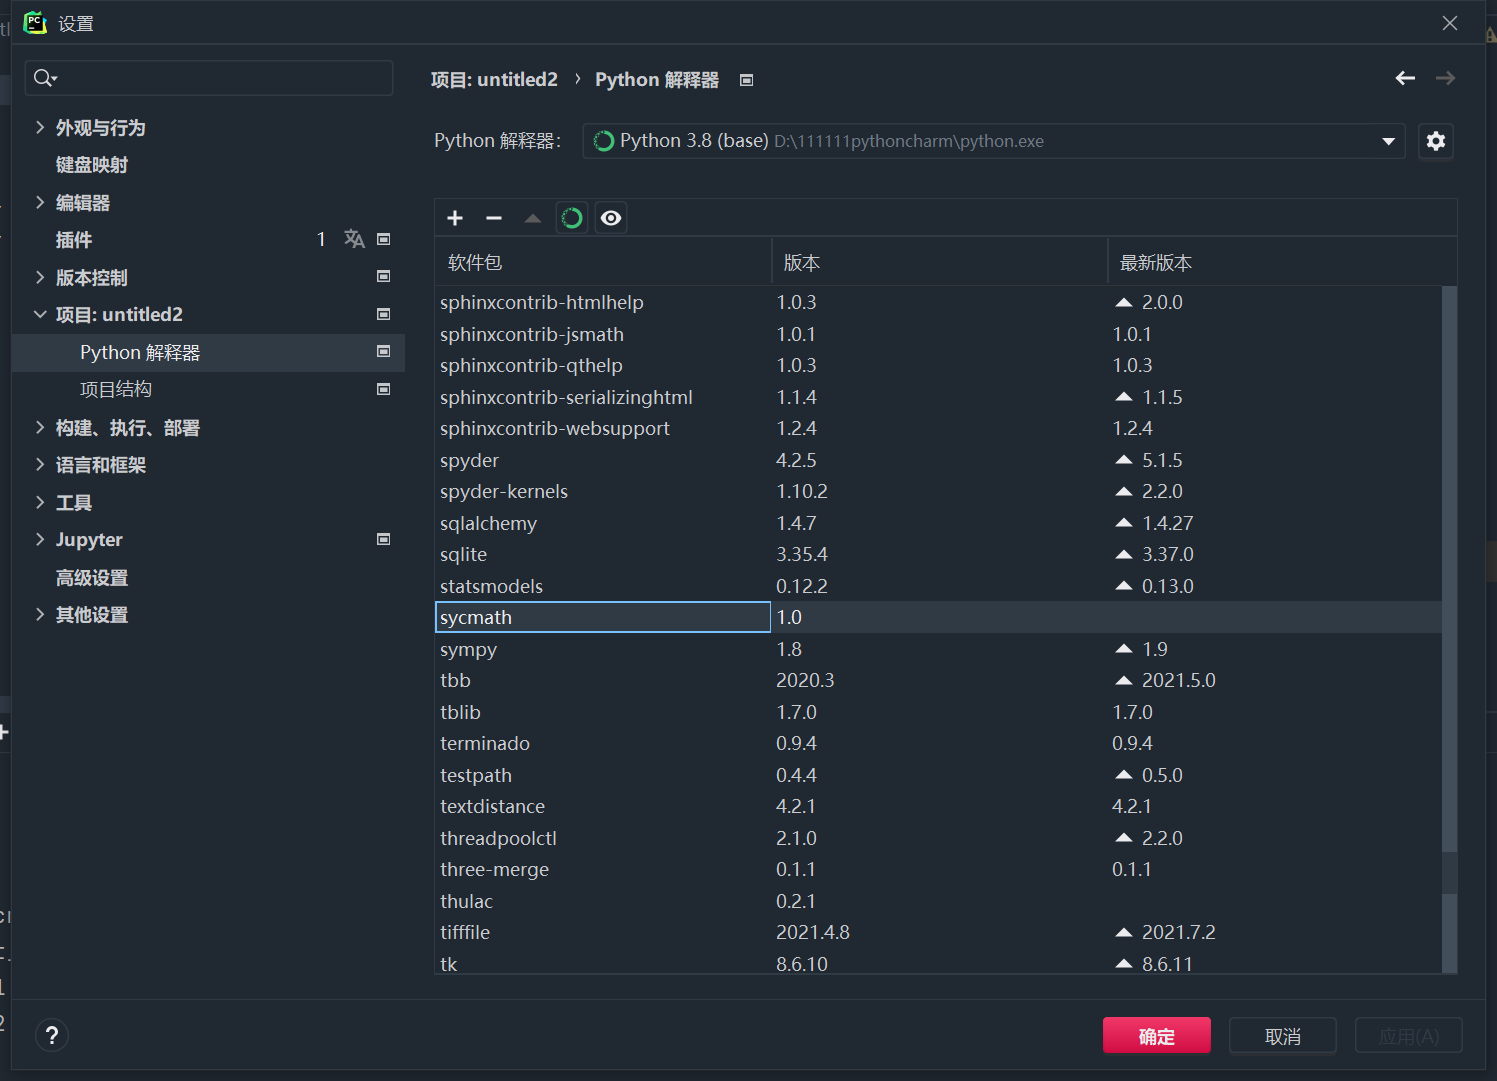Image resolution: width=1497 pixels, height=1081 pixels.
Task: Expand the 构建、执行、部署 section
Action: click(40, 427)
